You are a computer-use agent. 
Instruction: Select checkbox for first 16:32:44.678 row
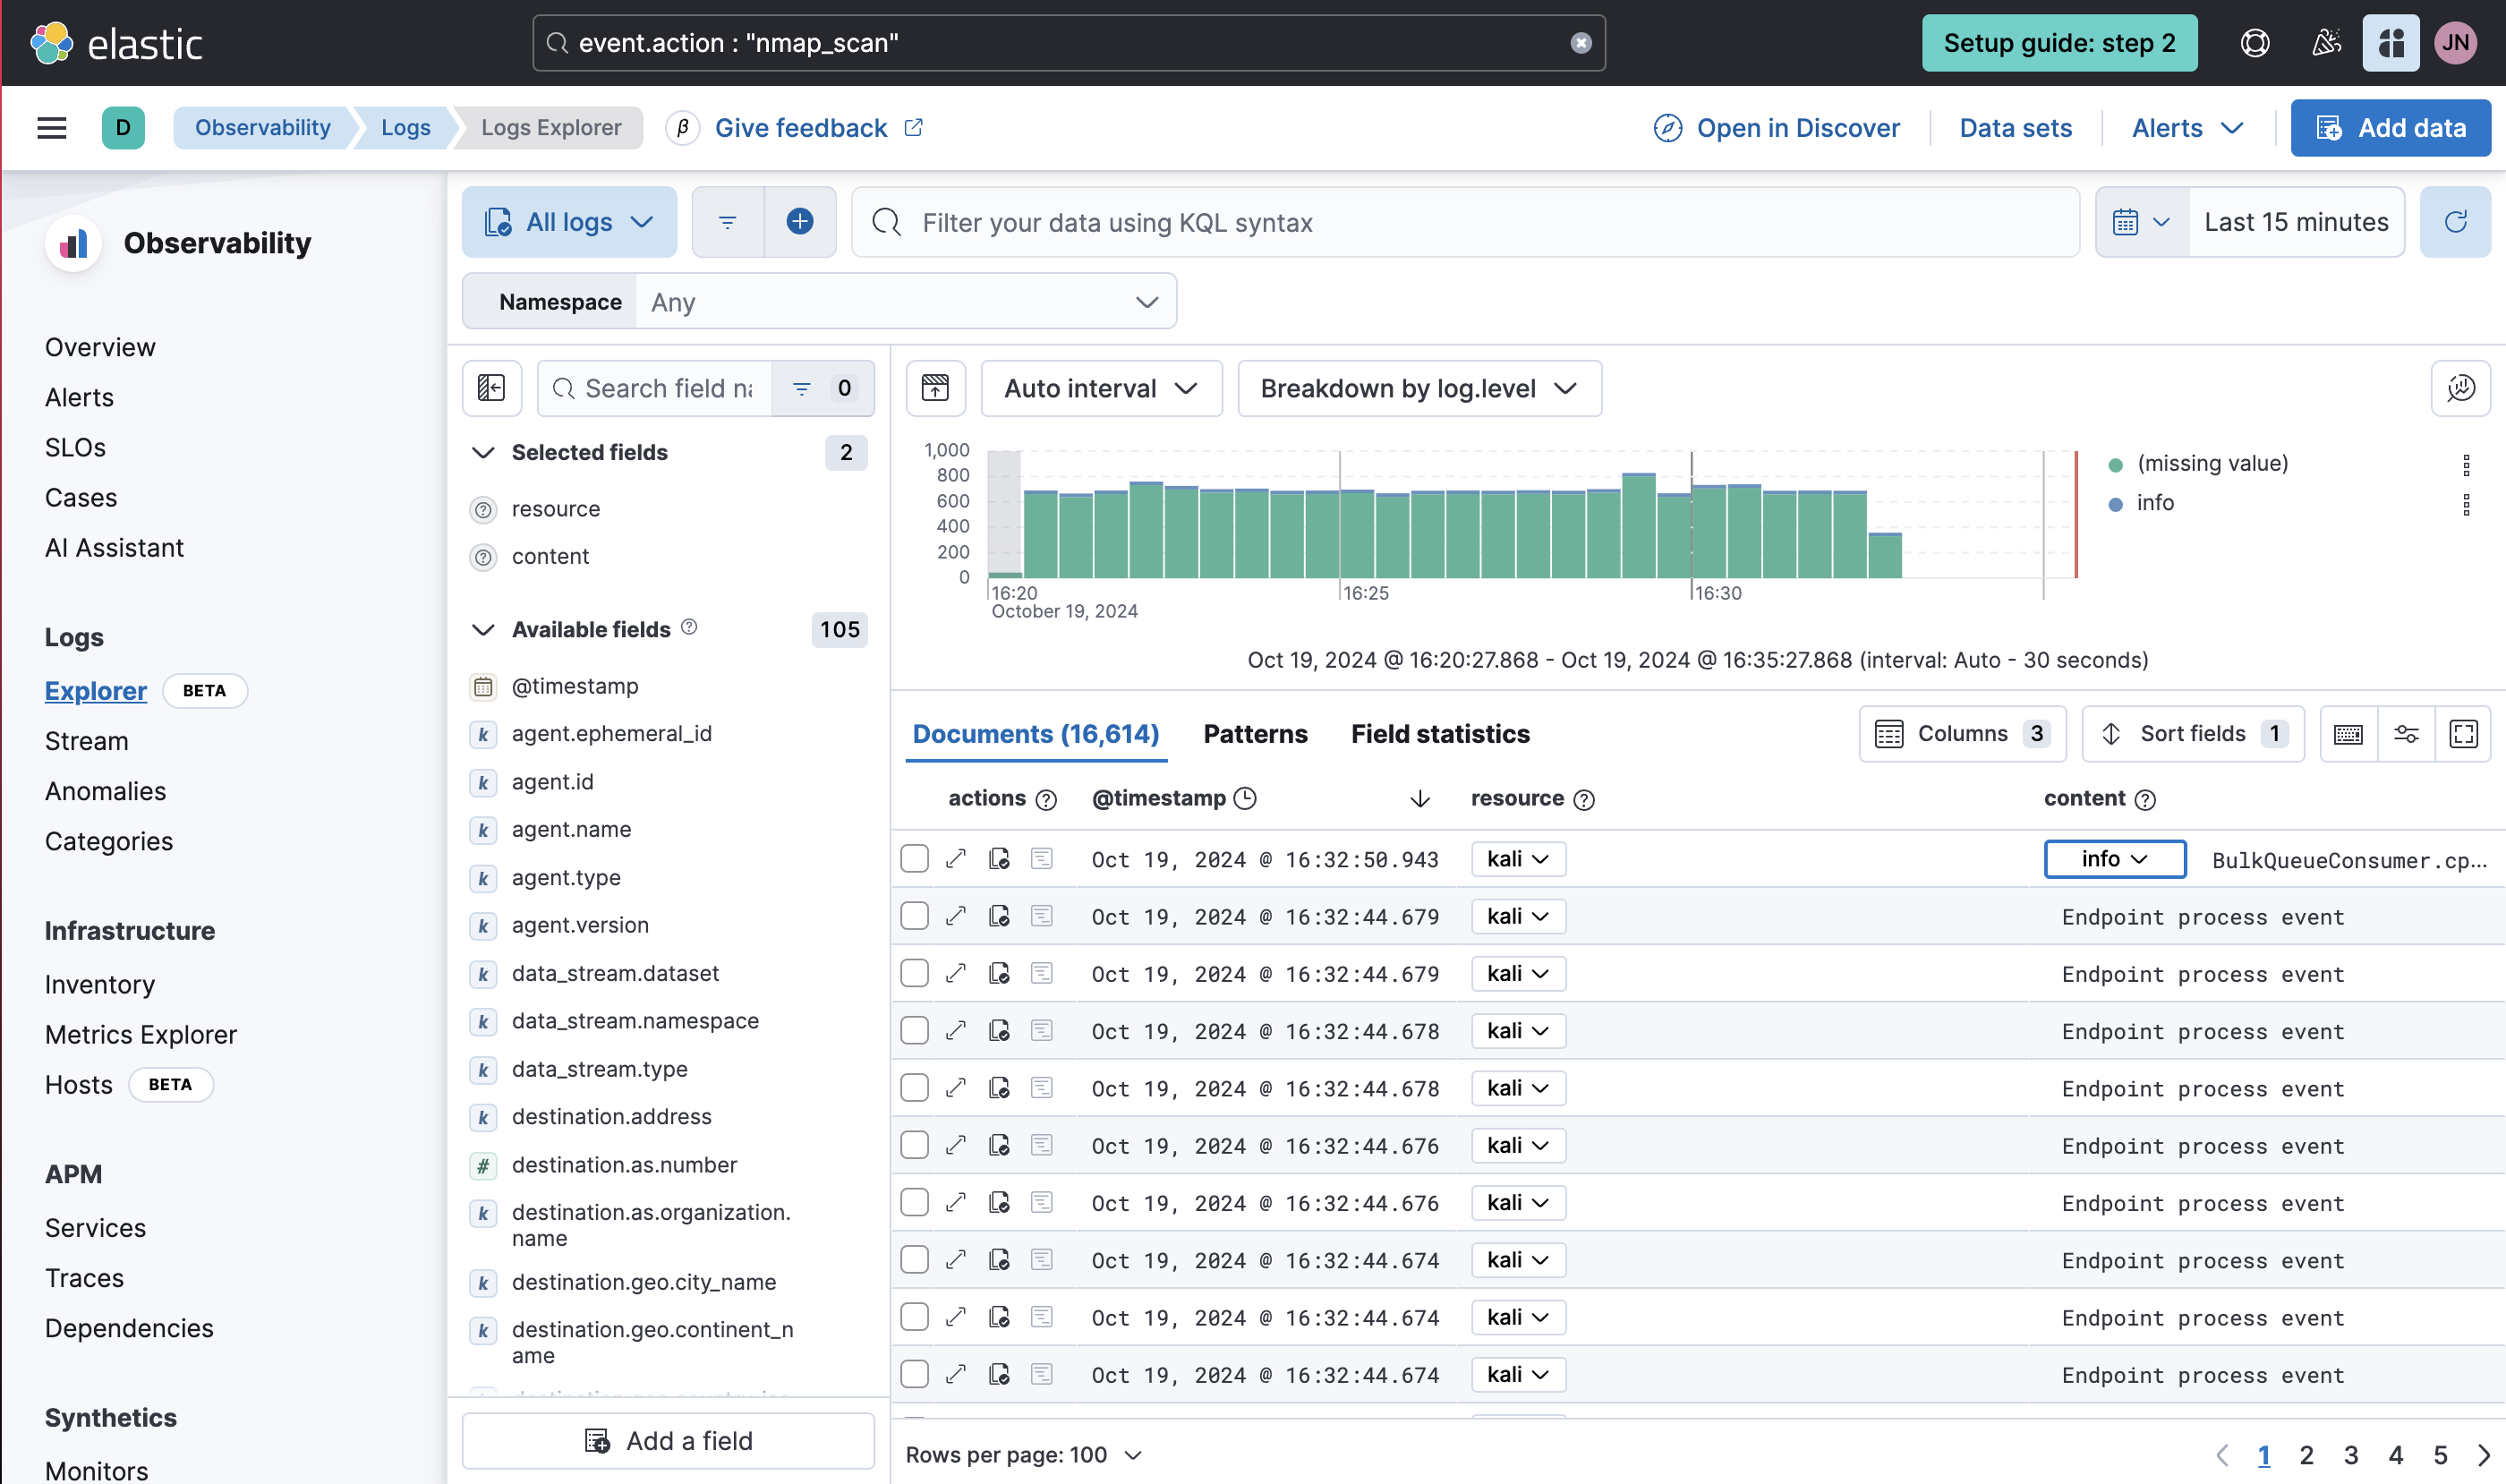point(914,1031)
